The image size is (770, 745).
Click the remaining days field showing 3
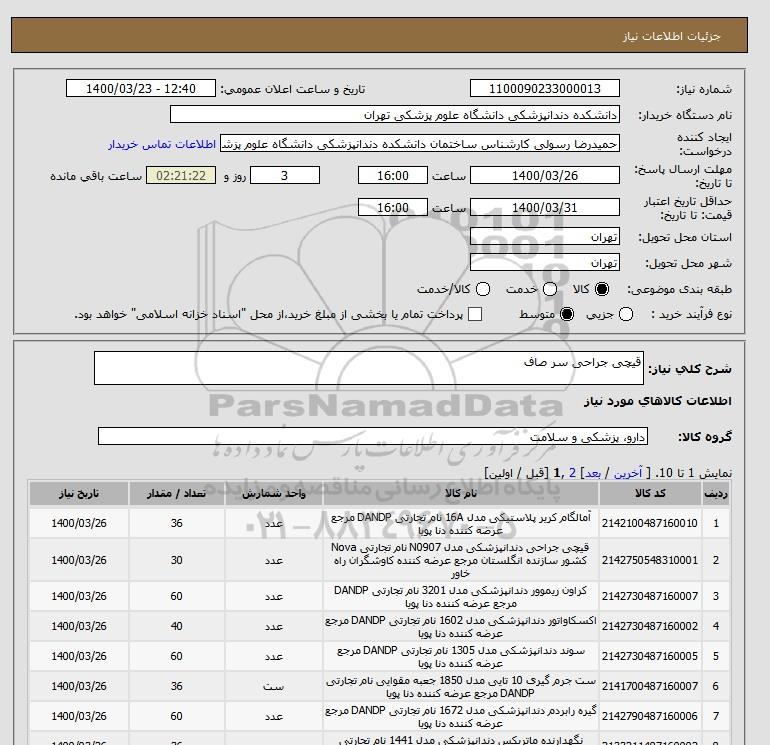[285, 175]
